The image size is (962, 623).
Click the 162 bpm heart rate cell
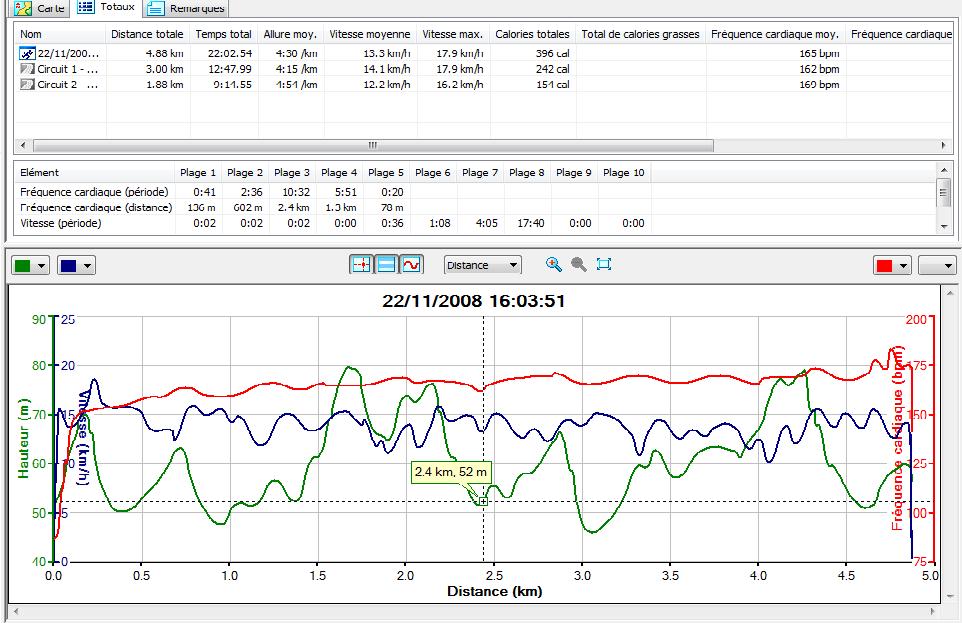819,69
